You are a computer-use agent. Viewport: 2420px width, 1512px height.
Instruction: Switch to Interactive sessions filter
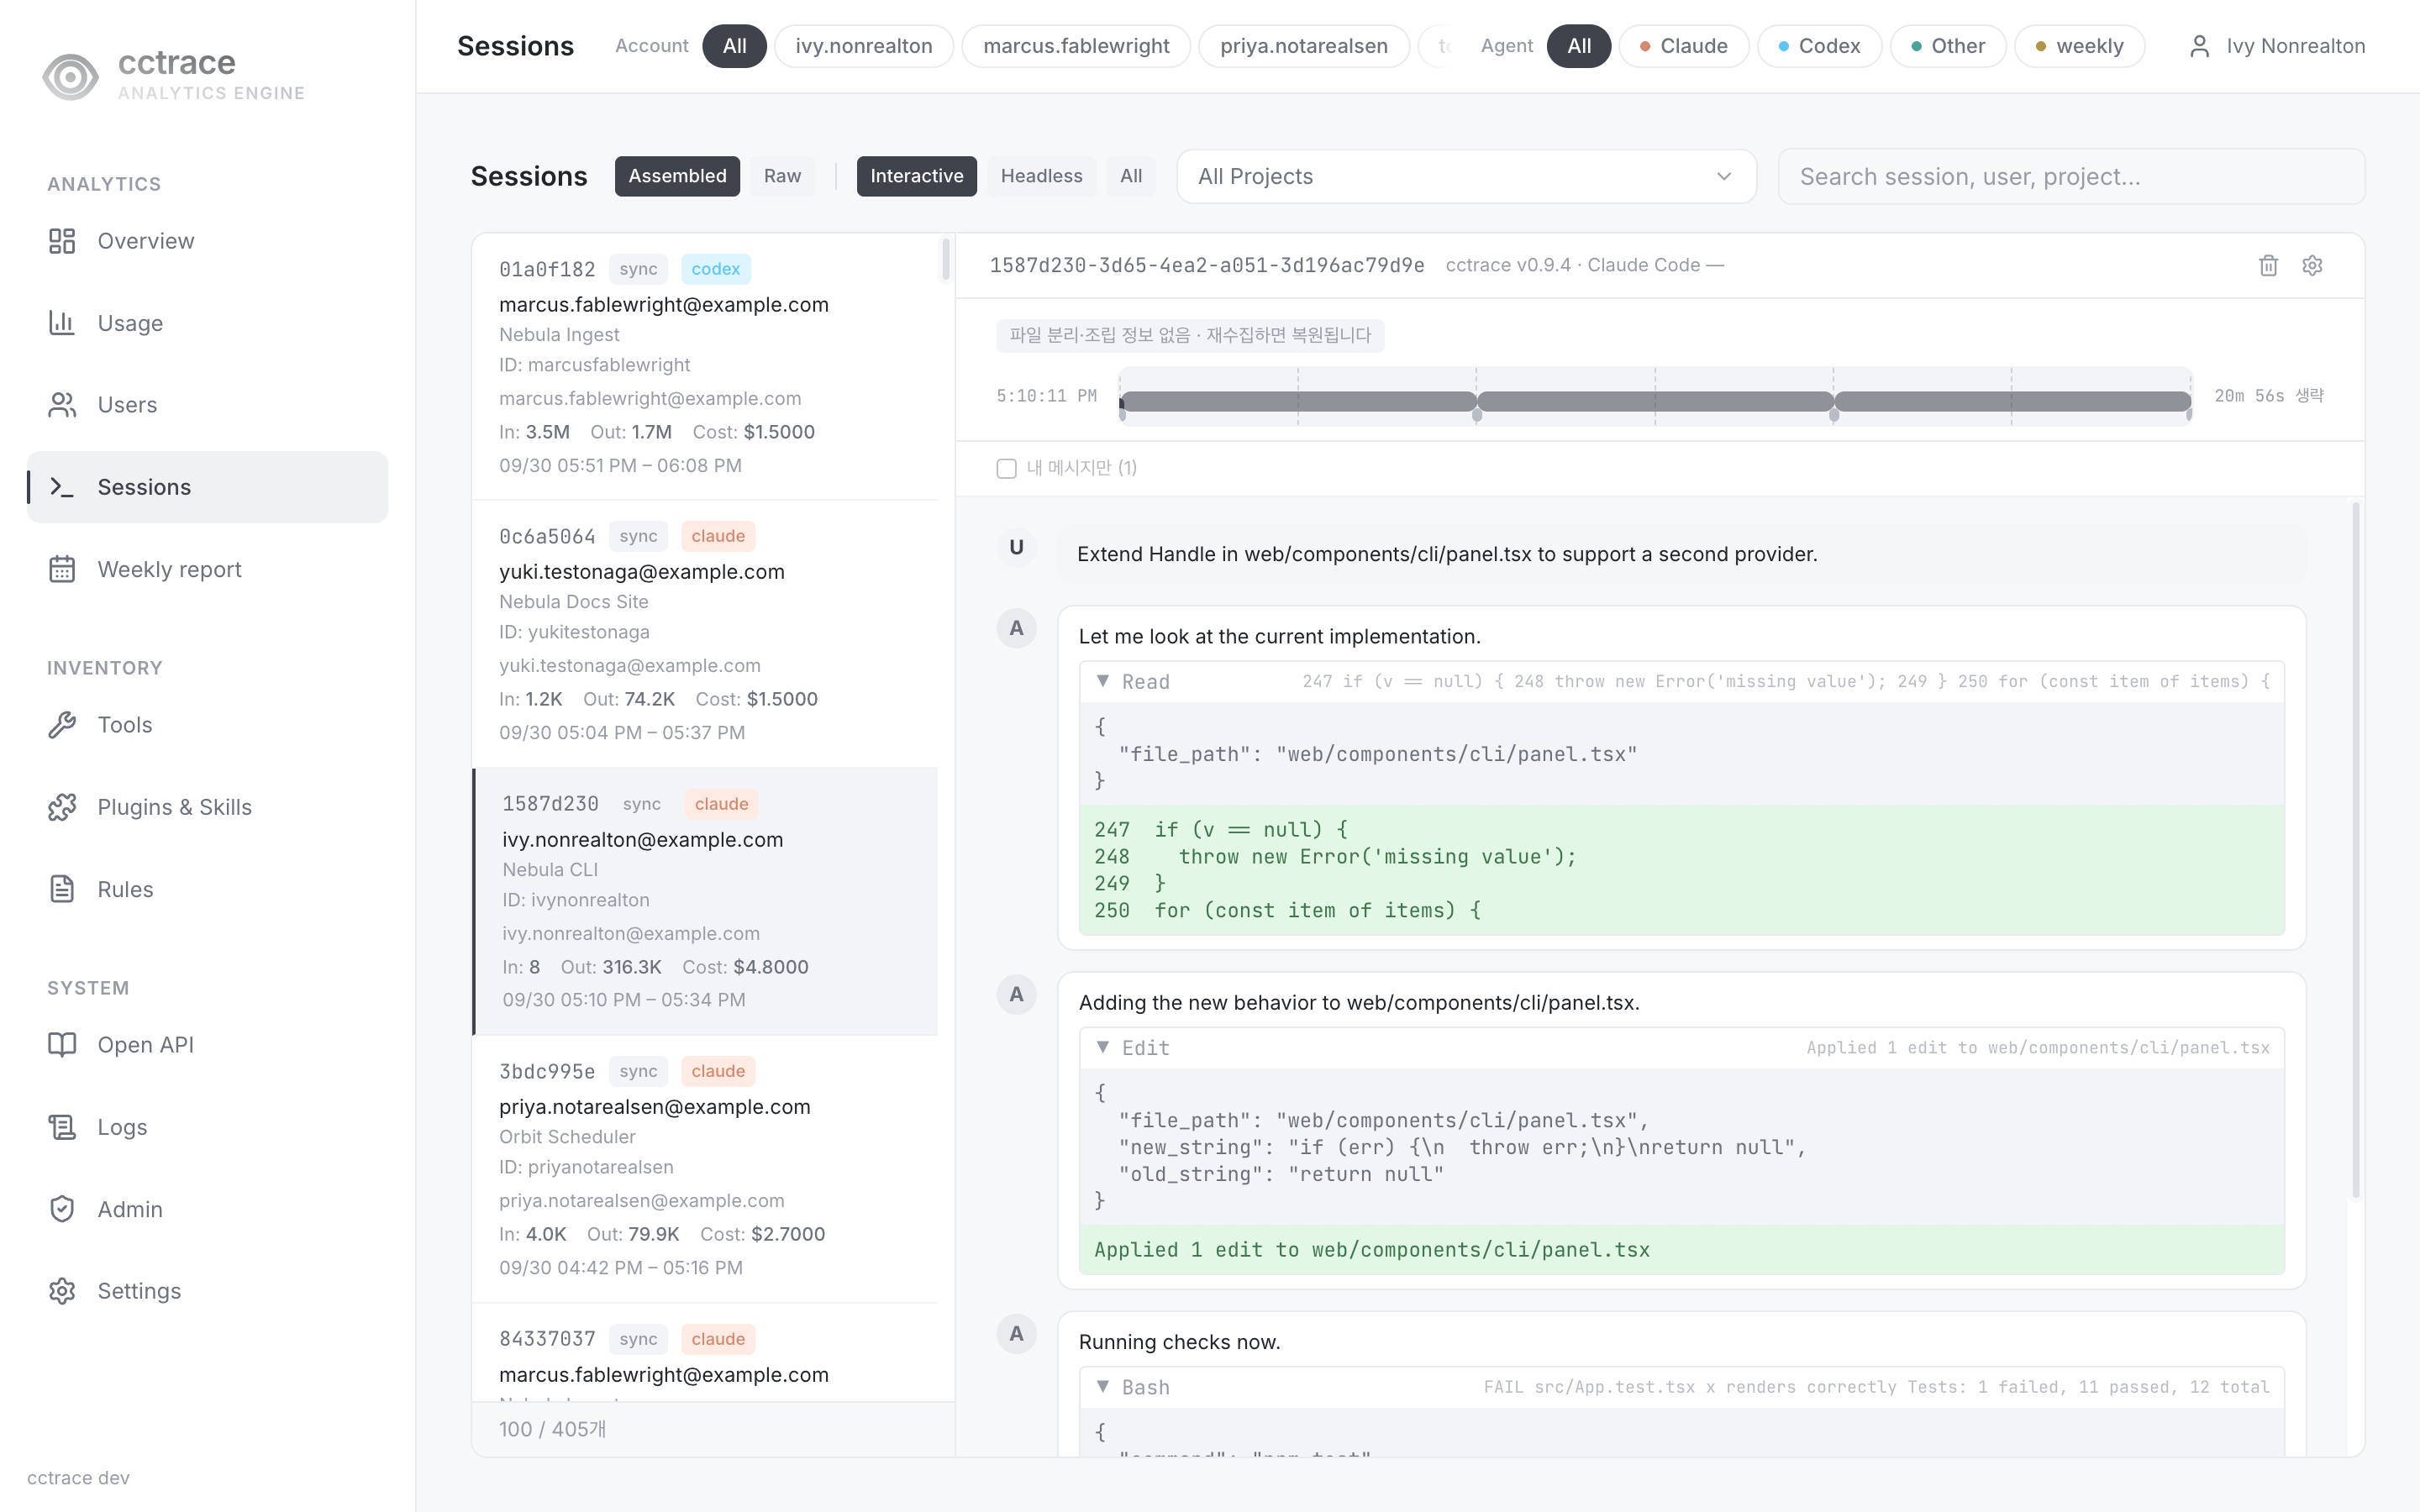916,176
